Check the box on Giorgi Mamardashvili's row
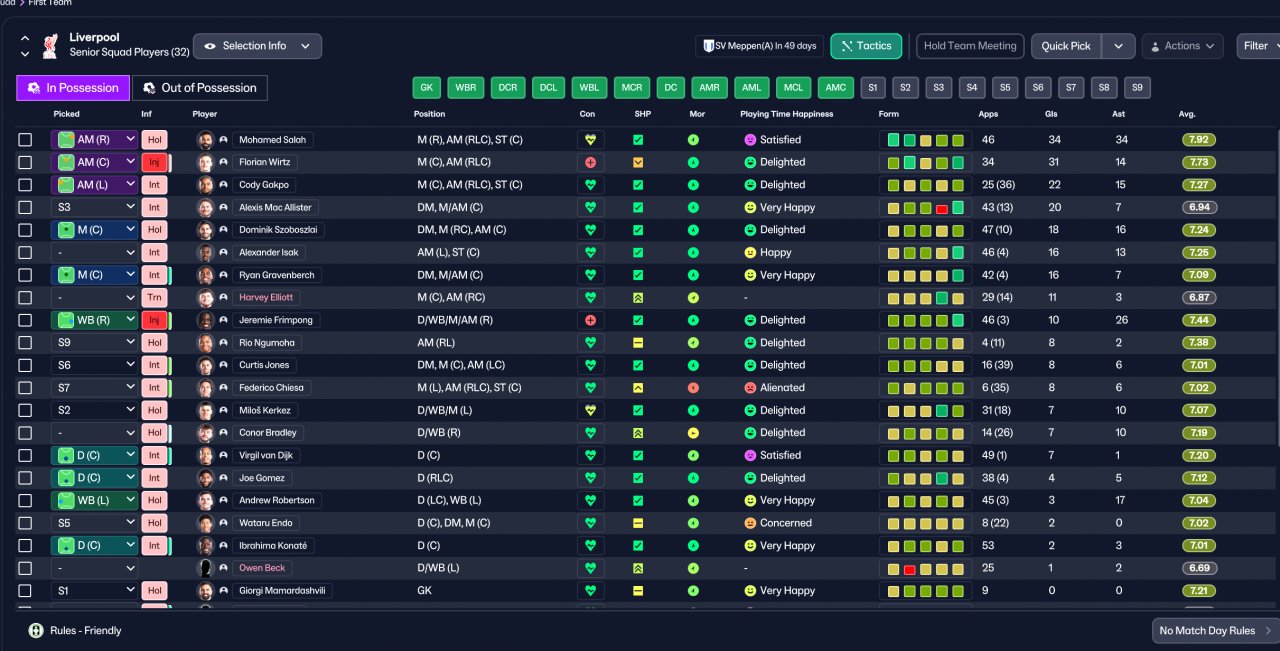1280x651 pixels. [x=25, y=591]
